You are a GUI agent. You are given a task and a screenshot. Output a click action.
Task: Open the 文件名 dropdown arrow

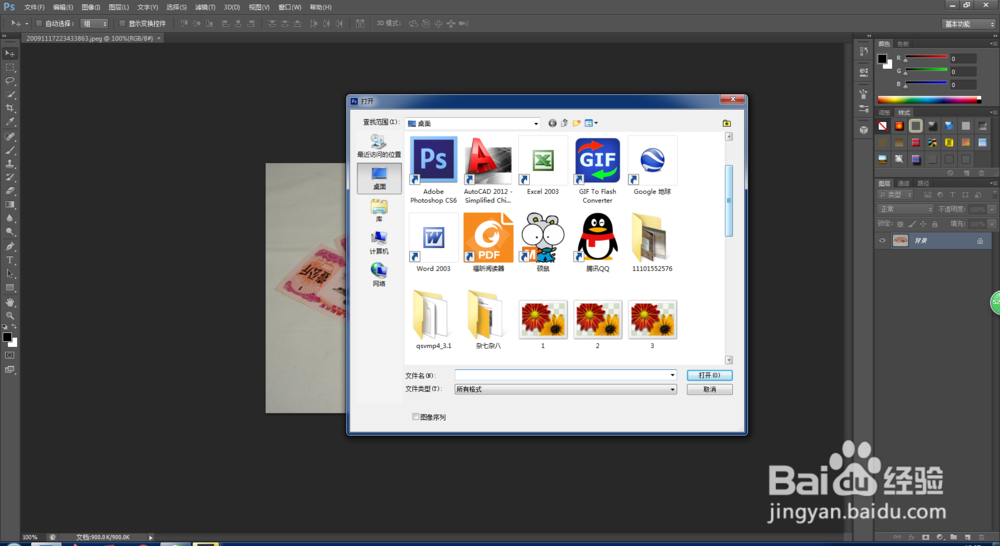[672, 375]
